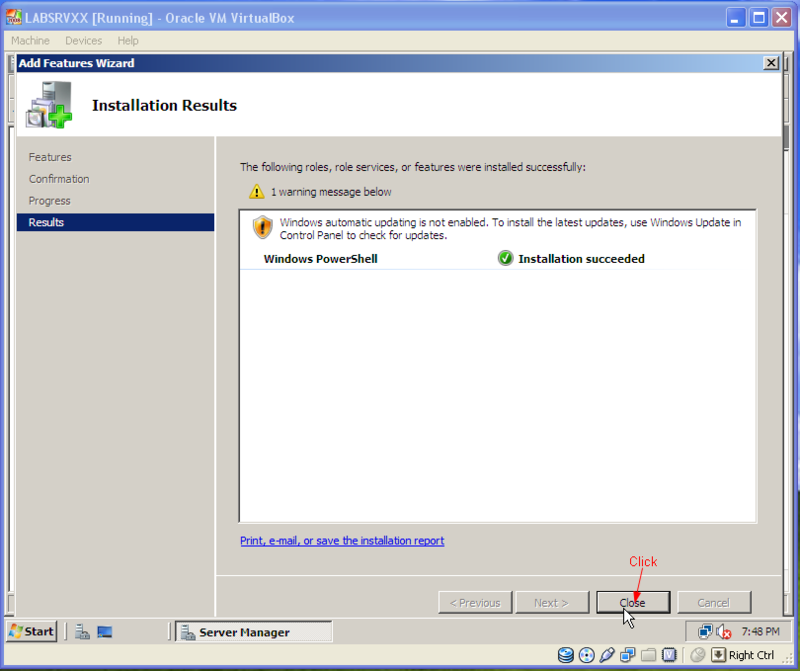Click the VirtualBox shared folders icon
800x671 pixels.
[x=648, y=655]
